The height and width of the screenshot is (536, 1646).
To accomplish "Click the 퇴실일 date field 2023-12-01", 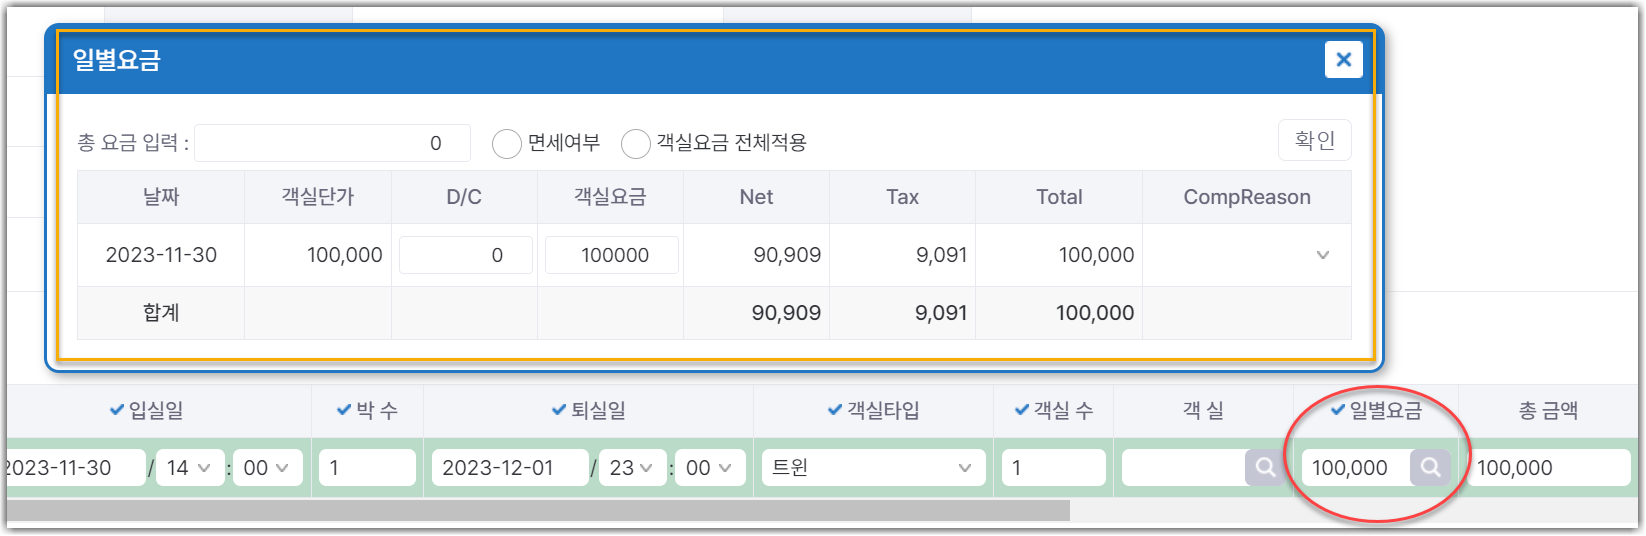I will [510, 467].
